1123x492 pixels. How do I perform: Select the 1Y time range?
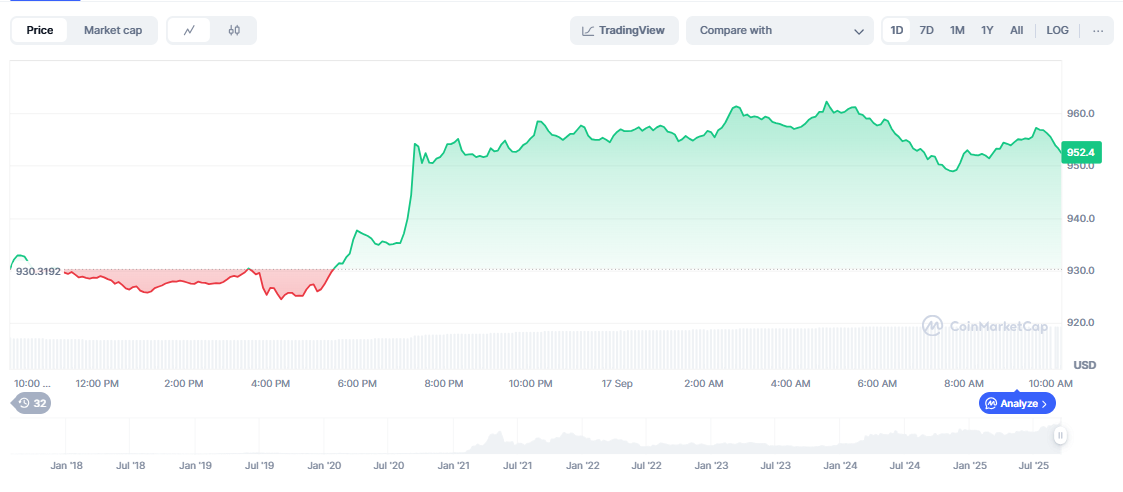987,30
